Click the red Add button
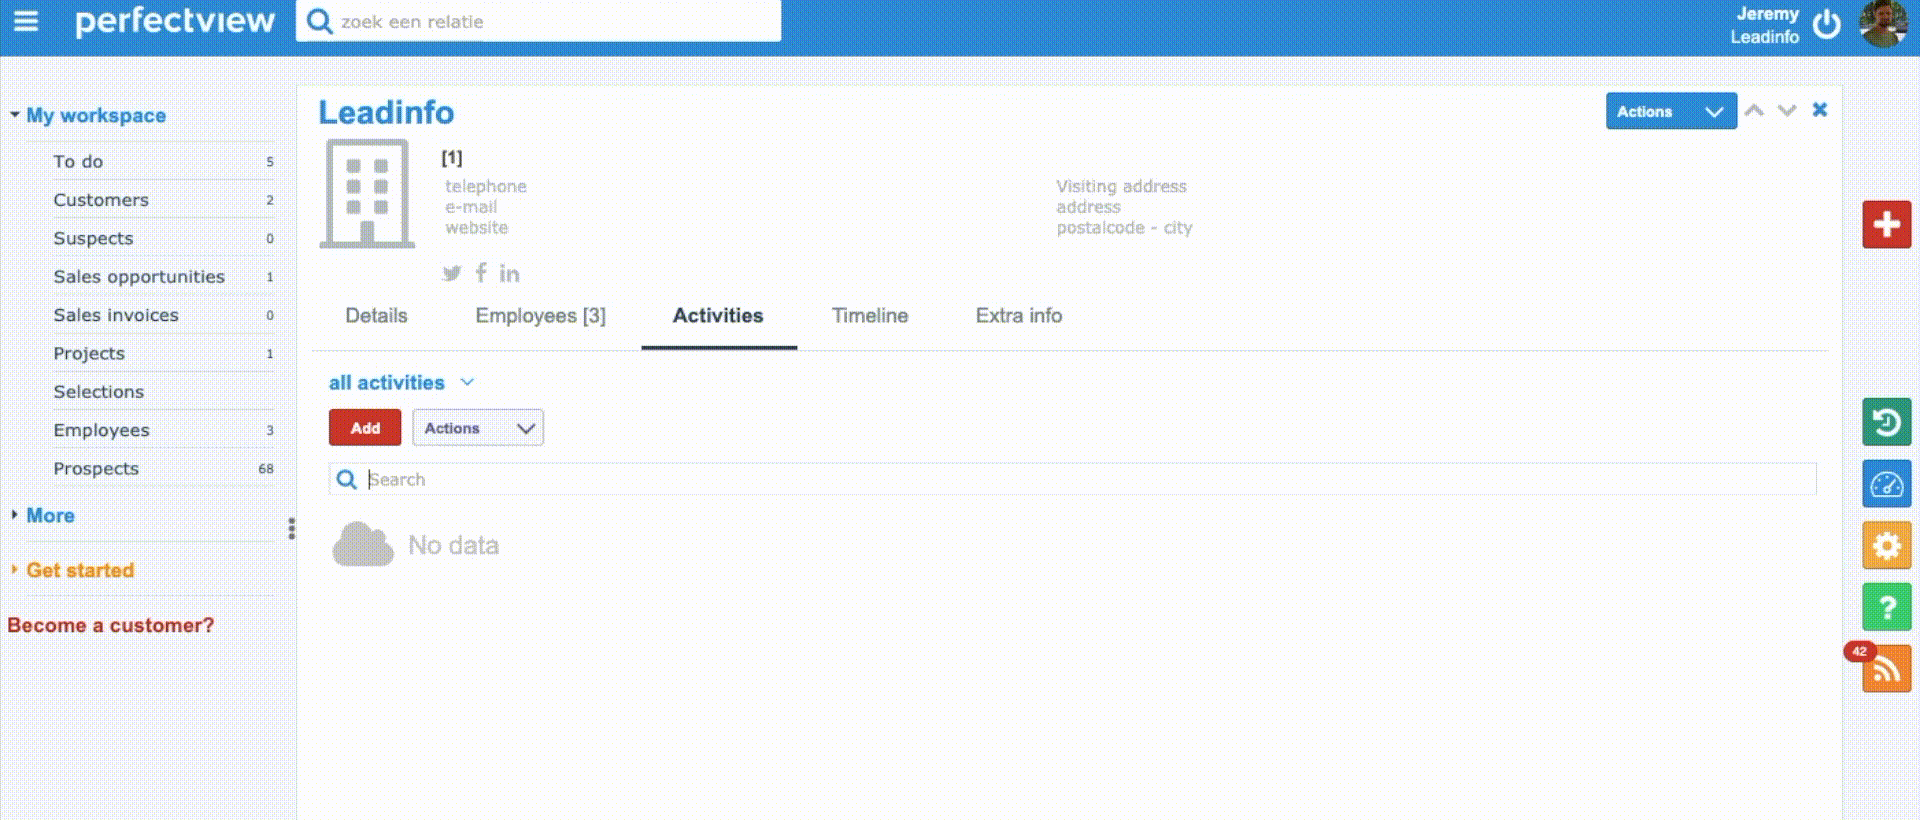The image size is (1920, 820). pyautogui.click(x=365, y=428)
